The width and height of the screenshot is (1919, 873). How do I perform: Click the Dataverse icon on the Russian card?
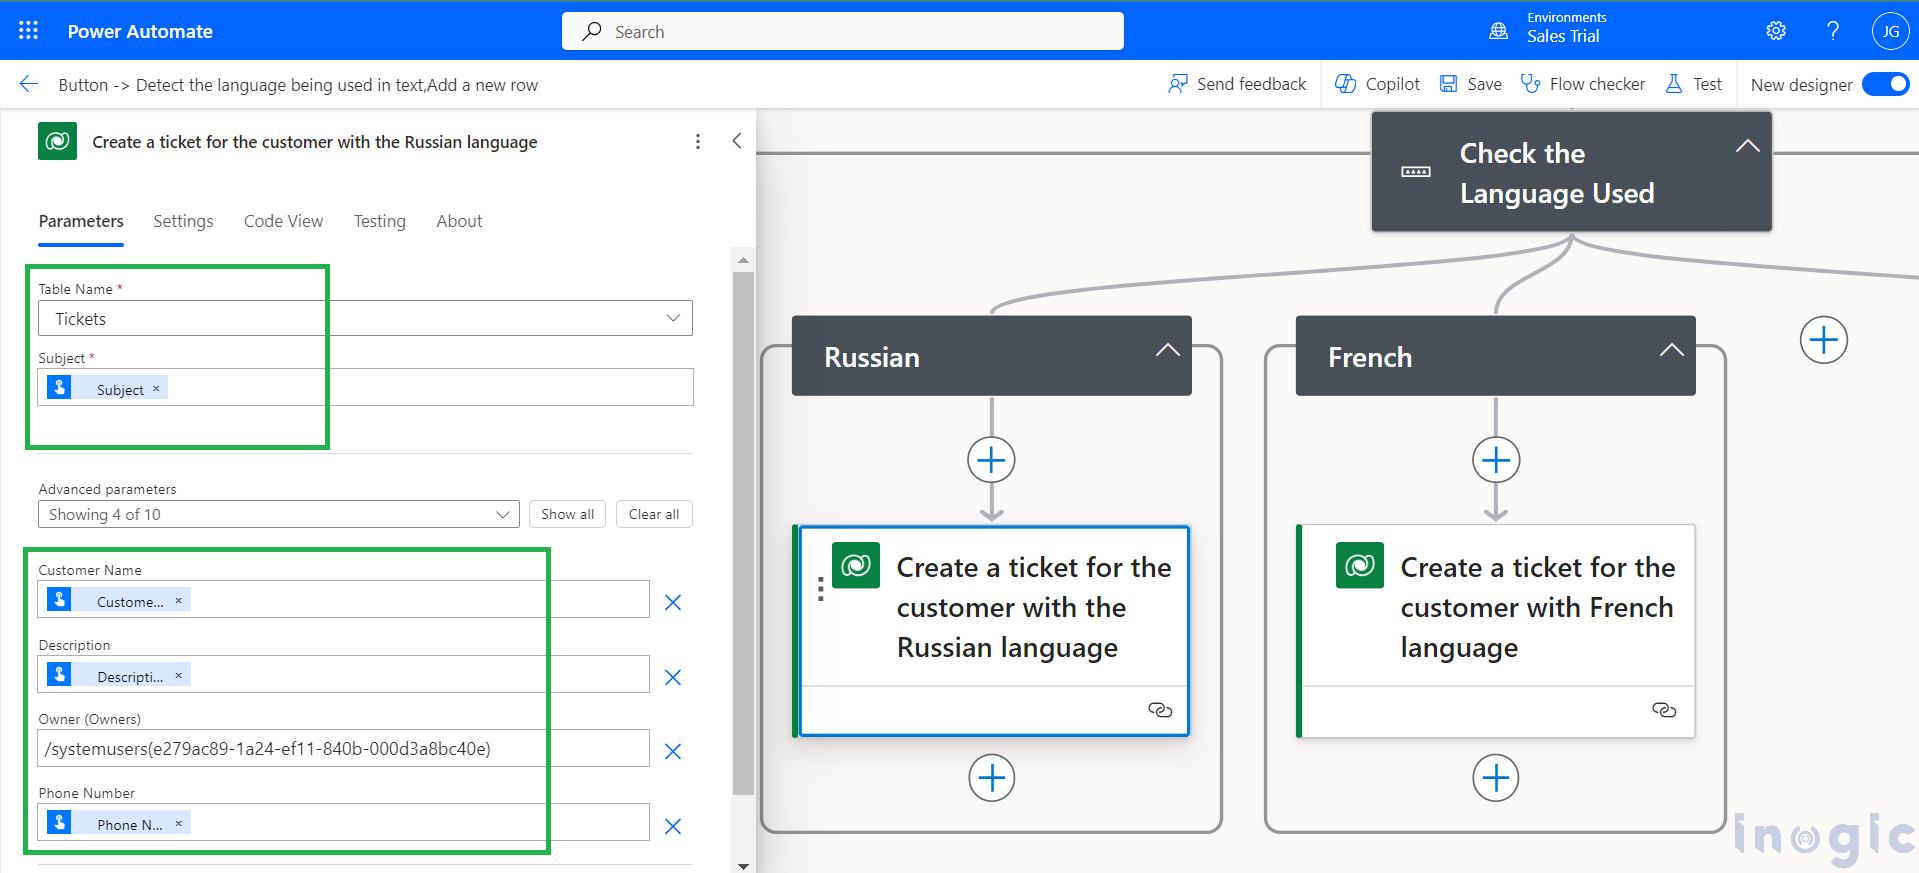[856, 566]
